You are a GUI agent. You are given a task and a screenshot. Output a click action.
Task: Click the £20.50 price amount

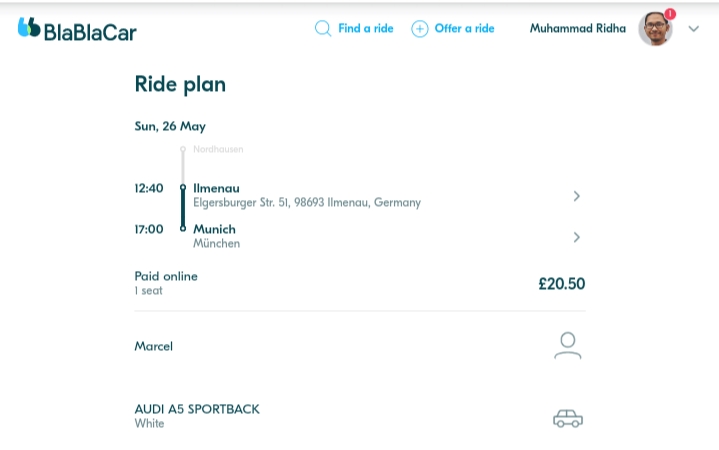[561, 283]
